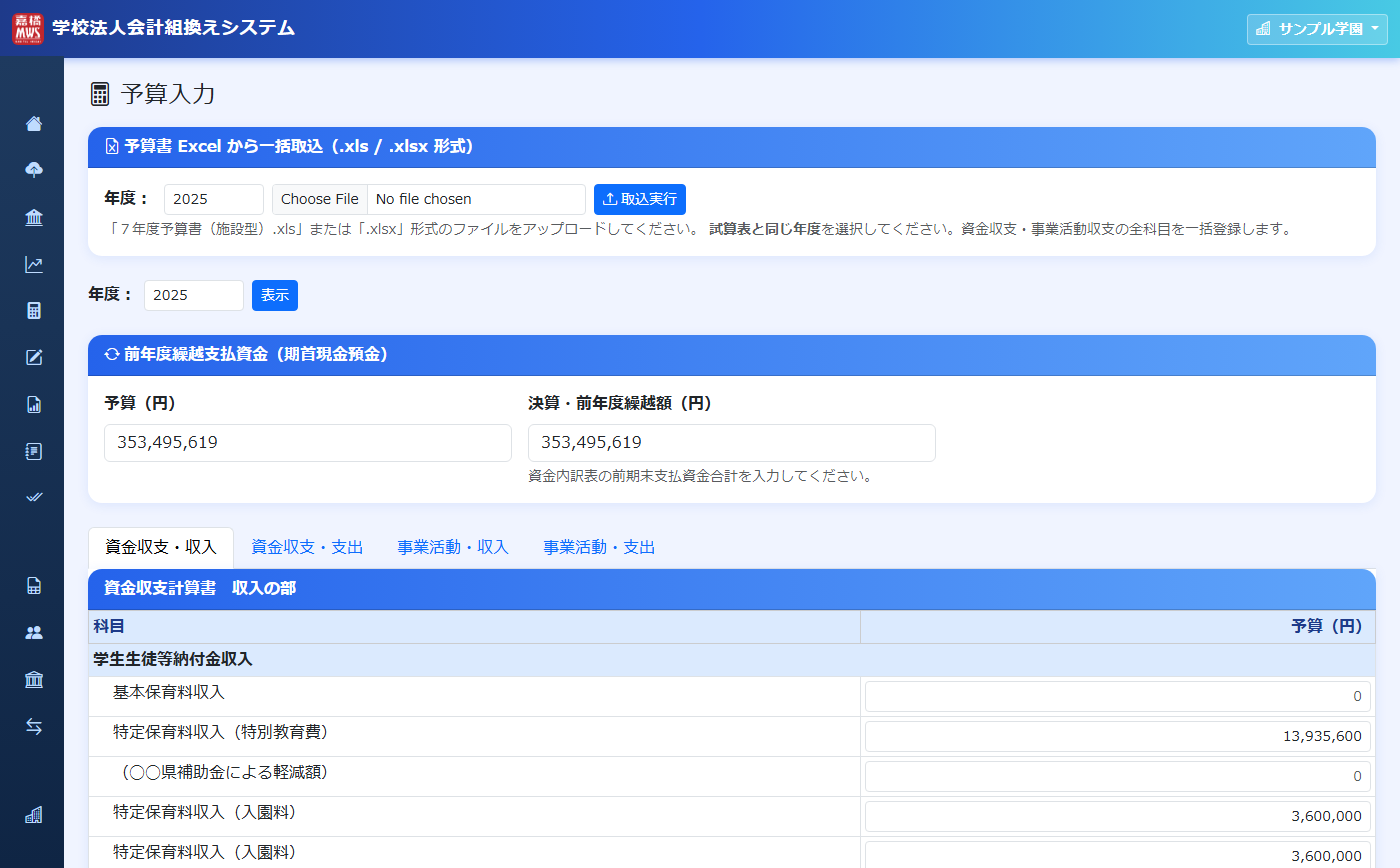The width and height of the screenshot is (1400, 868).
Task: Click the 基本保育料収入 budget field
Action: 1118,697
